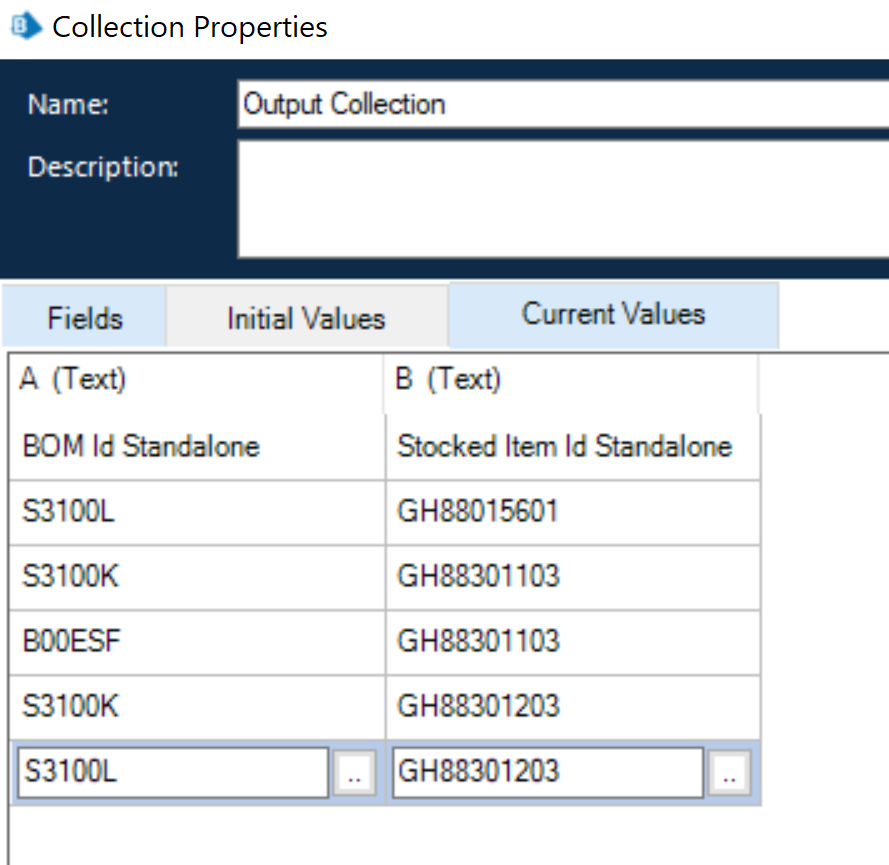Click the B00ESF cell in column A
889x865 pixels.
197,641
